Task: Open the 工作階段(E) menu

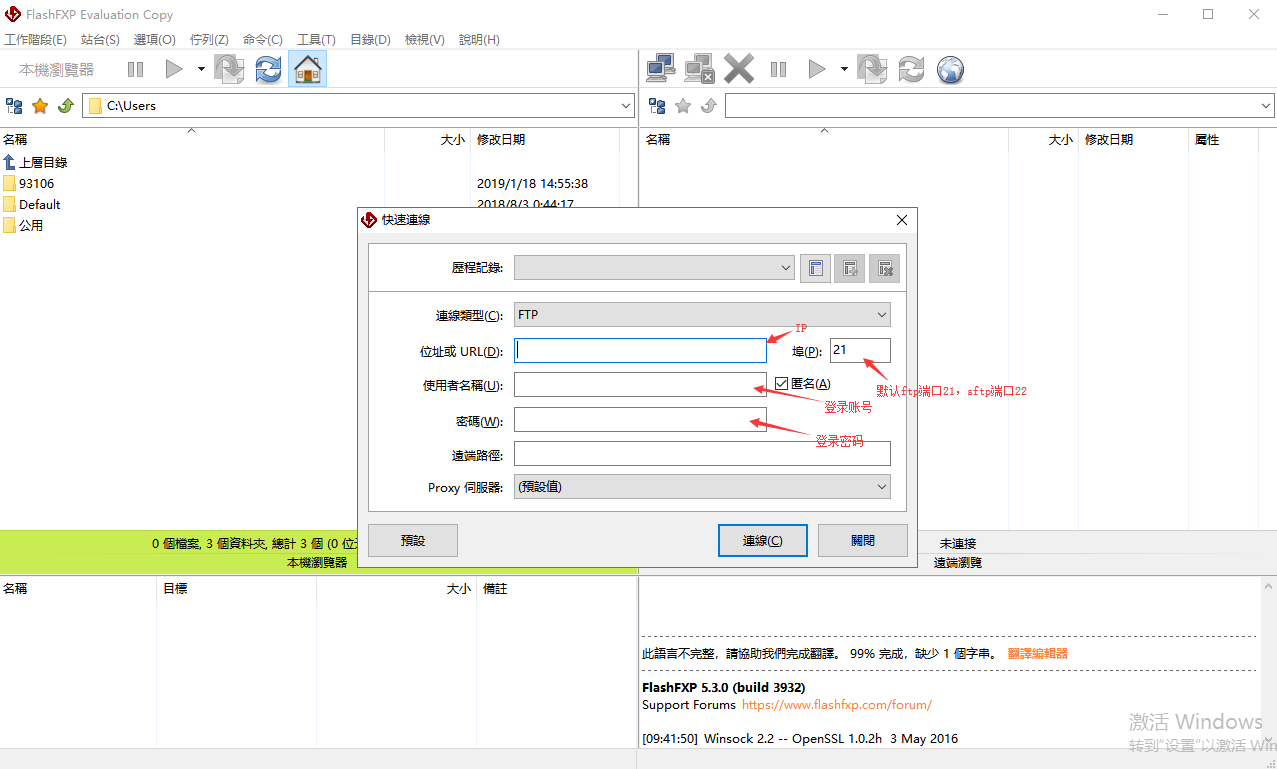Action: point(36,40)
